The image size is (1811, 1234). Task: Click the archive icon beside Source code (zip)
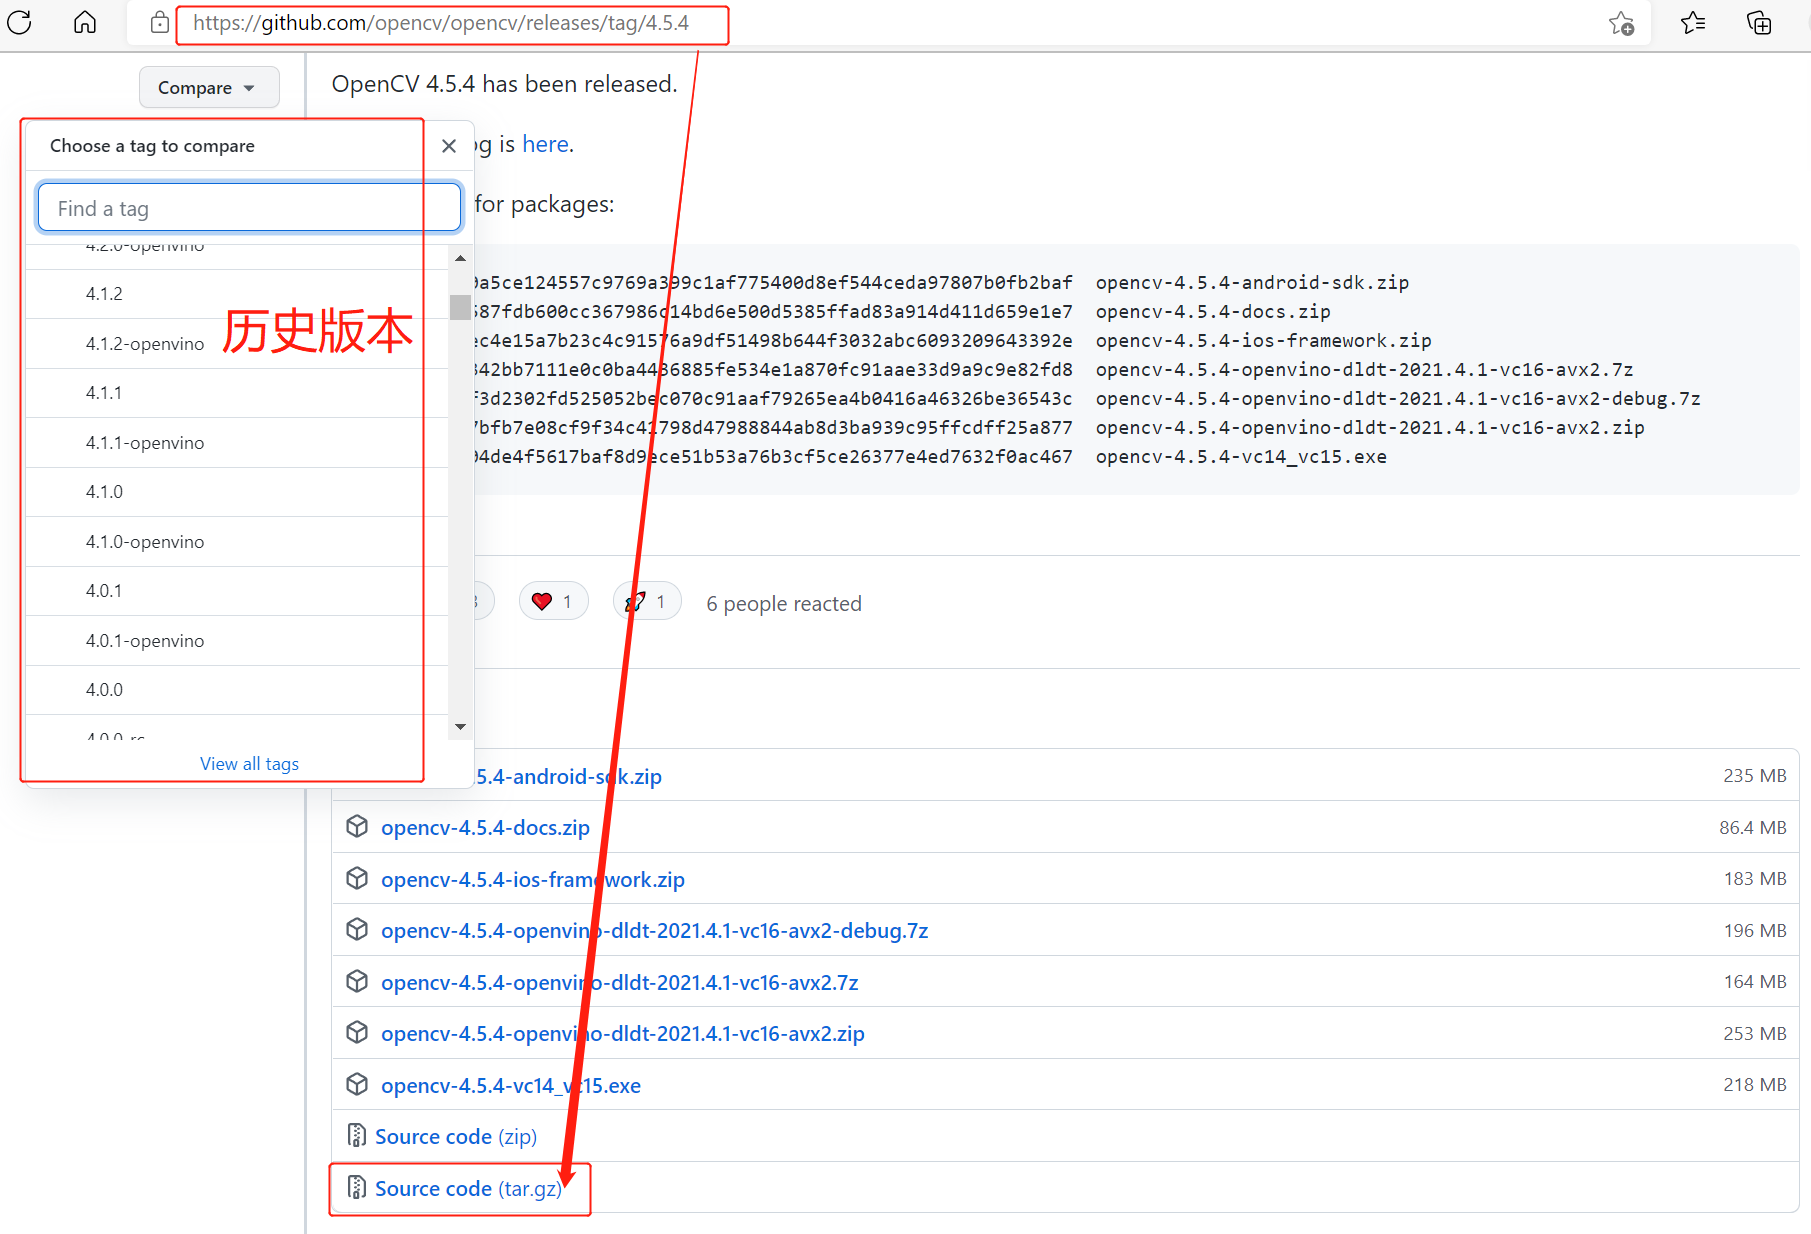pos(356,1135)
